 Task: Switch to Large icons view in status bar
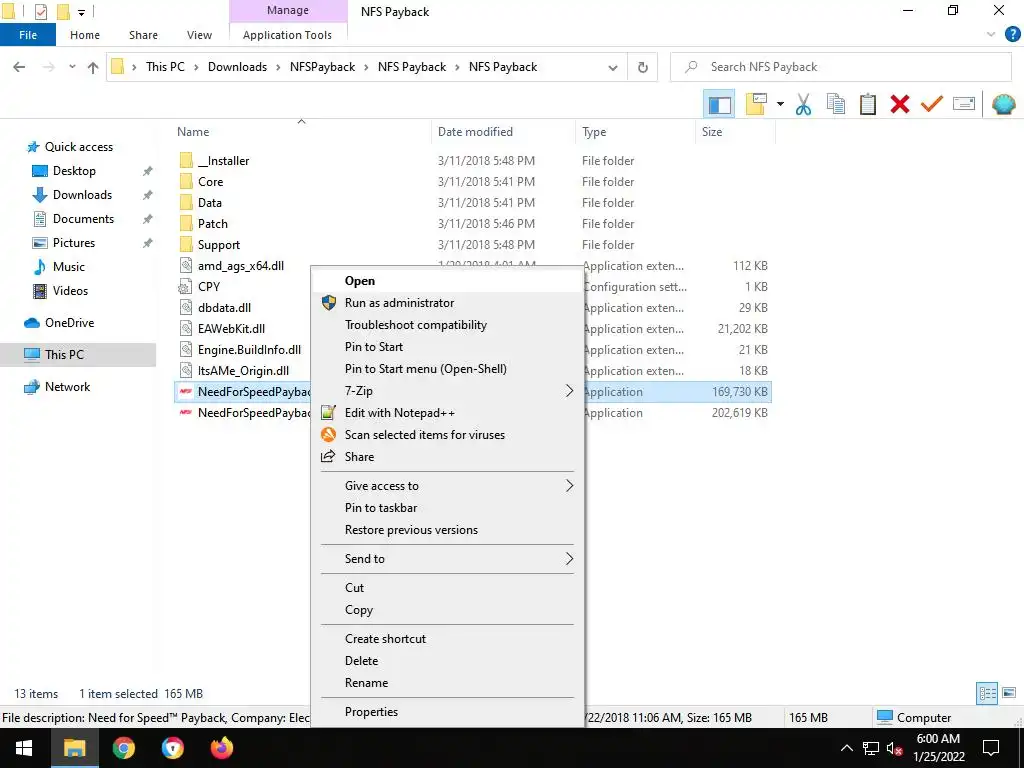pos(1009,694)
